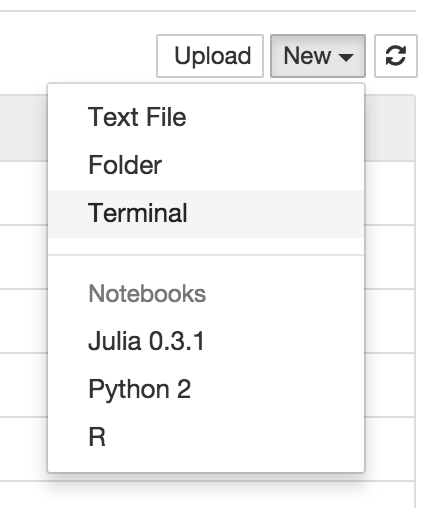Click the word New on the dropdown button
This screenshot has width=444, height=508.
307,56
